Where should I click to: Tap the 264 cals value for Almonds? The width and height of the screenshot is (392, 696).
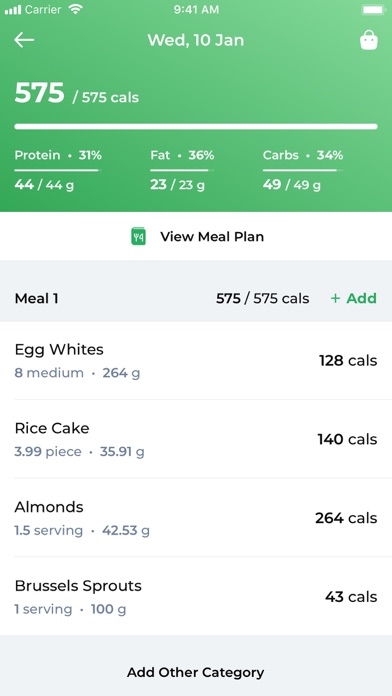[346, 518]
